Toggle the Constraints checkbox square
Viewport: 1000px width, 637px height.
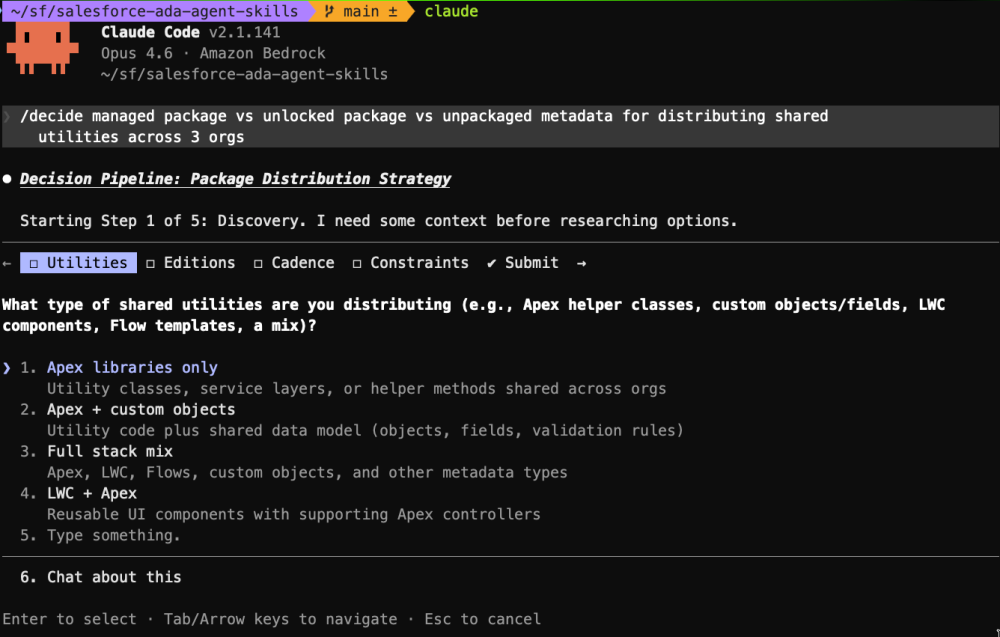(357, 263)
